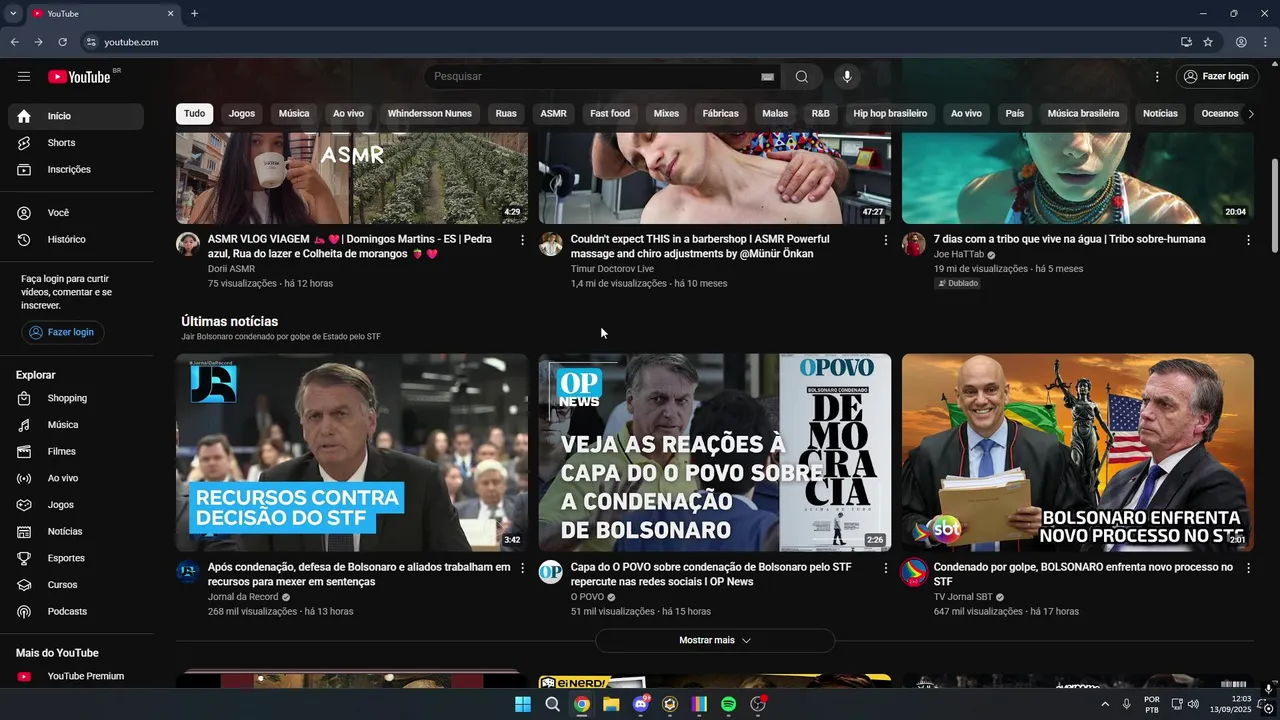Open Ao vivo under Explorar
The height and width of the screenshot is (720, 1280).
(76, 478)
